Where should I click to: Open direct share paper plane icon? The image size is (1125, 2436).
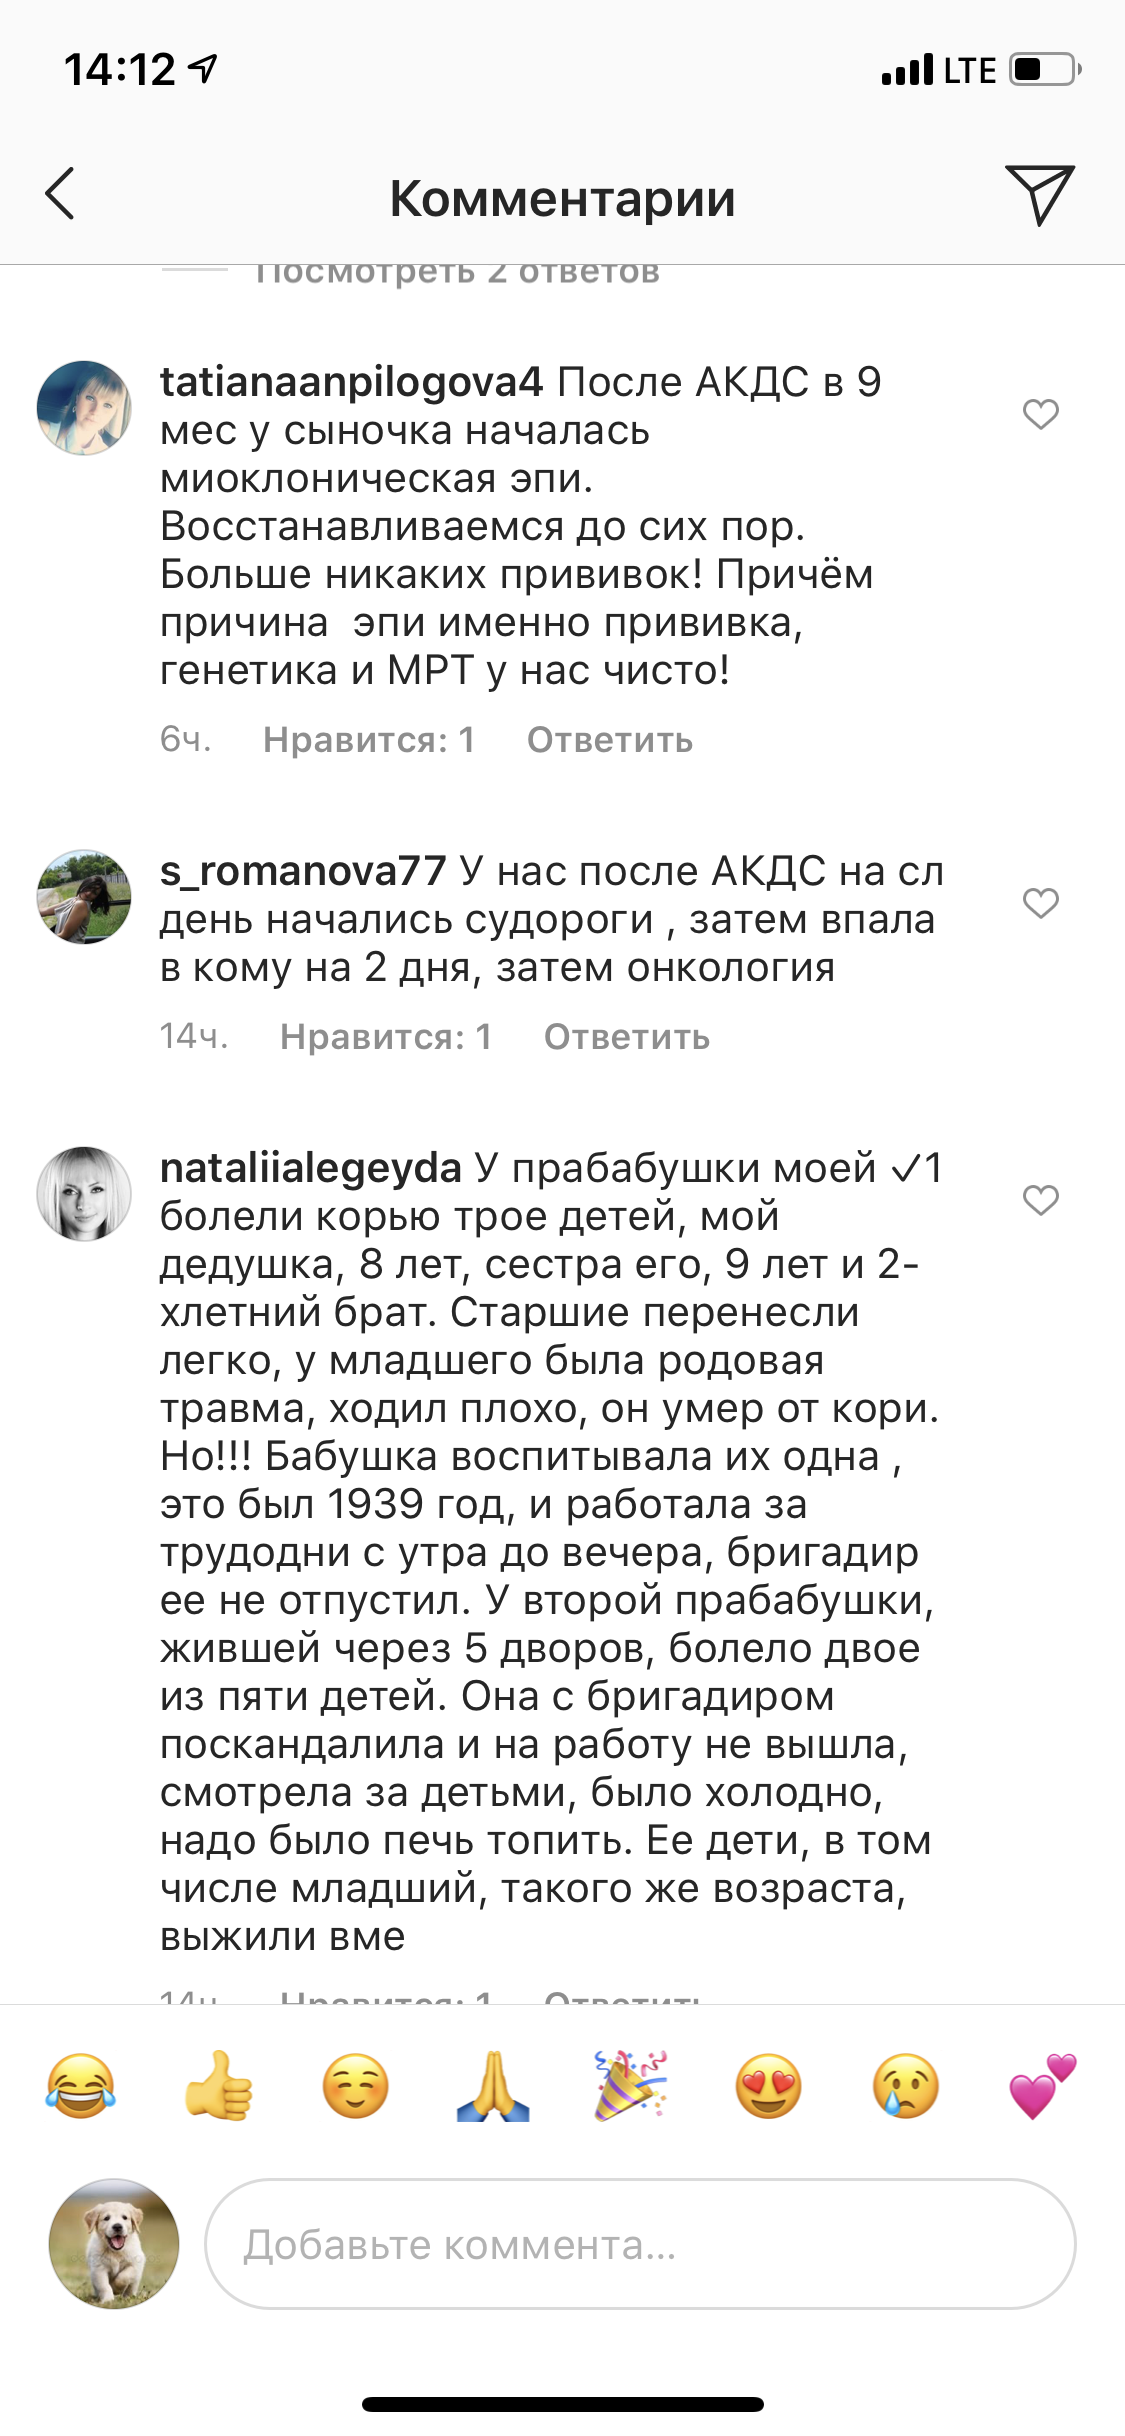coord(1039,194)
